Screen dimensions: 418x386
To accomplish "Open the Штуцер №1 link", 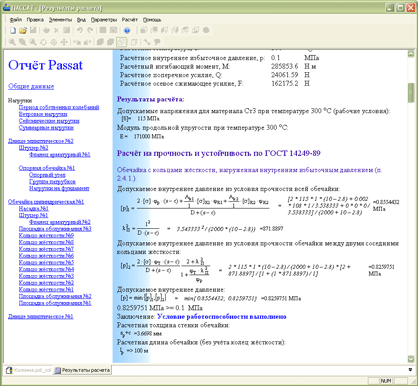I will (33, 215).
